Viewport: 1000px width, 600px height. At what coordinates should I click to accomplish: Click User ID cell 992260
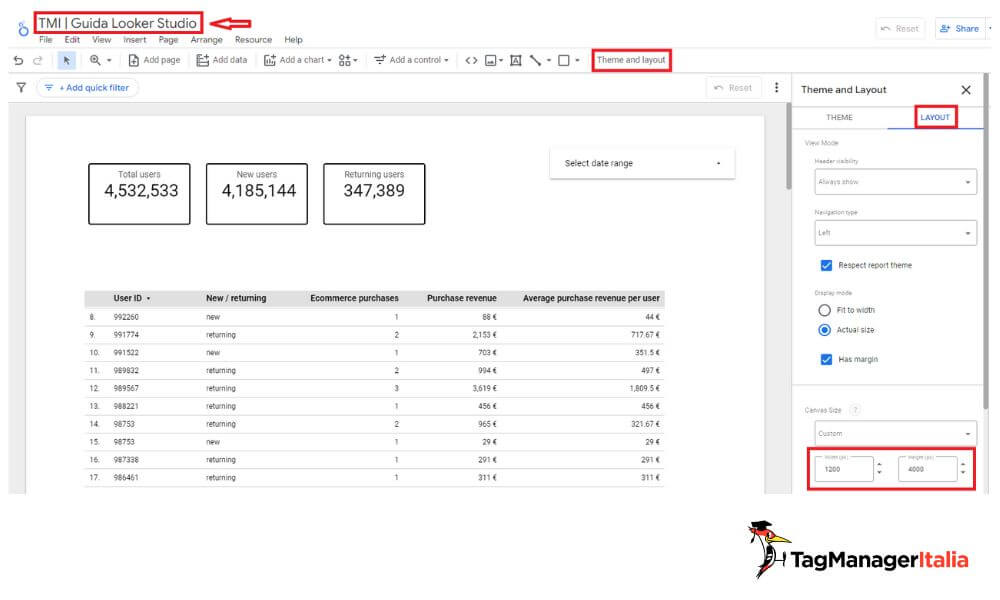point(126,317)
